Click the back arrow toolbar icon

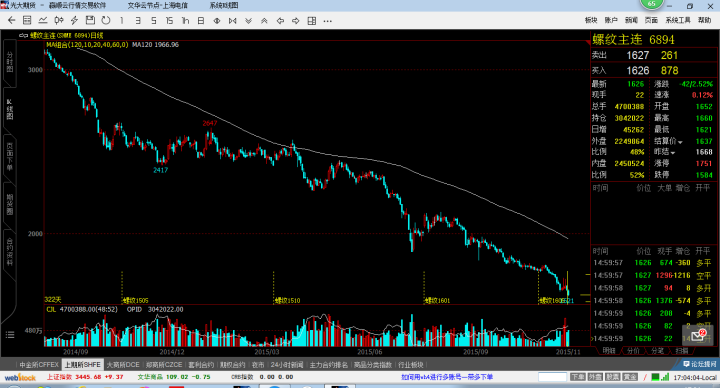12,20
